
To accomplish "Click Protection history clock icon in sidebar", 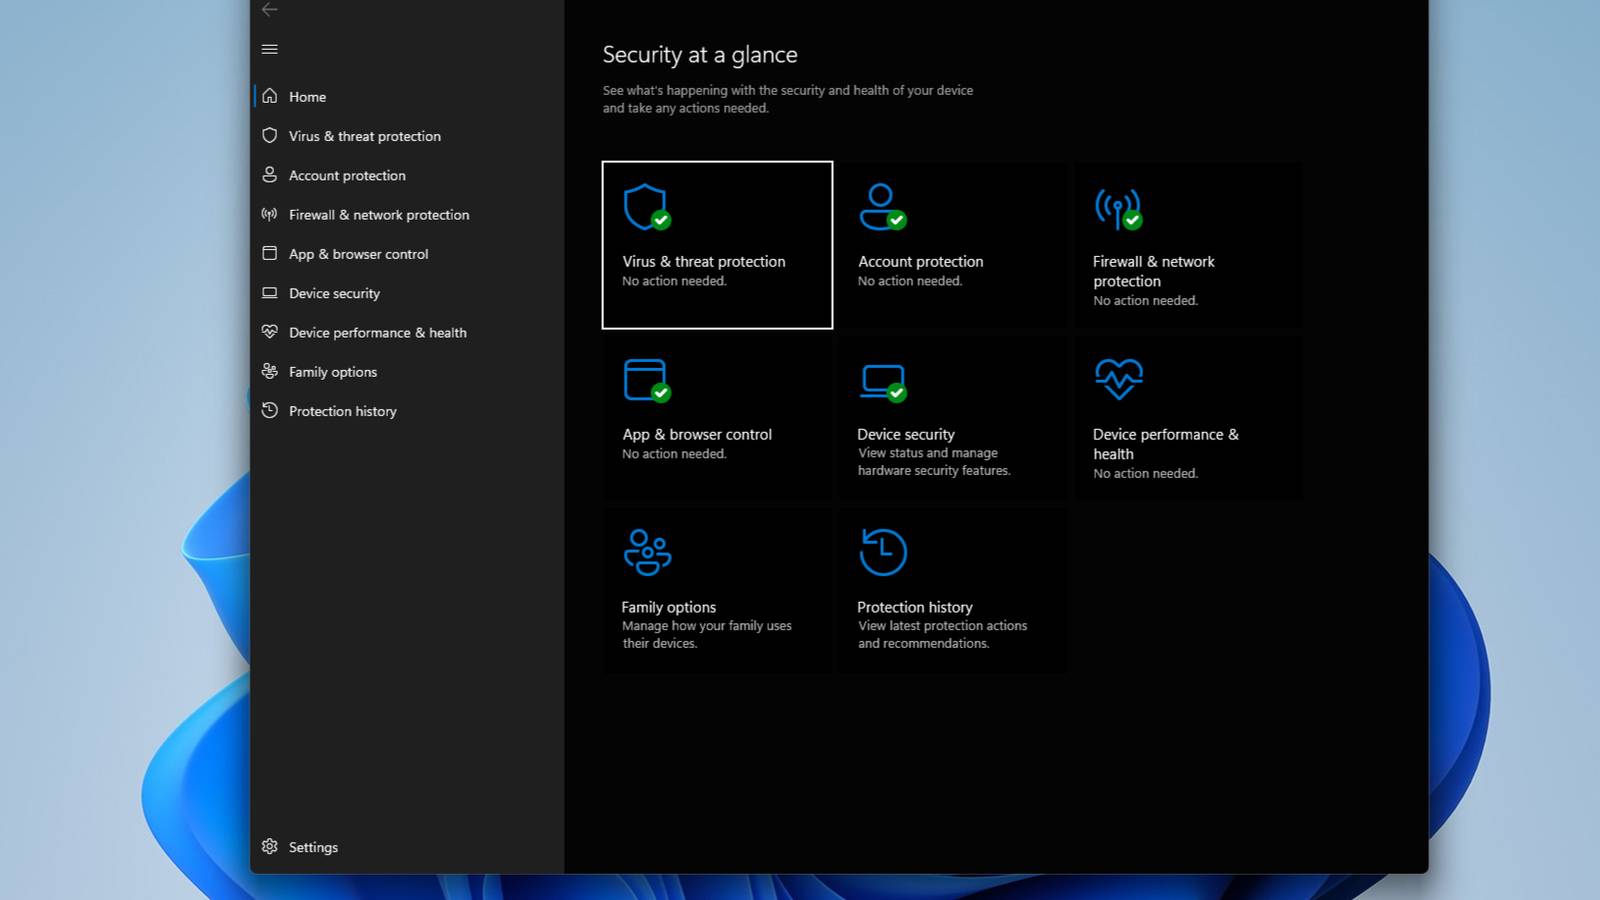I will point(270,411).
